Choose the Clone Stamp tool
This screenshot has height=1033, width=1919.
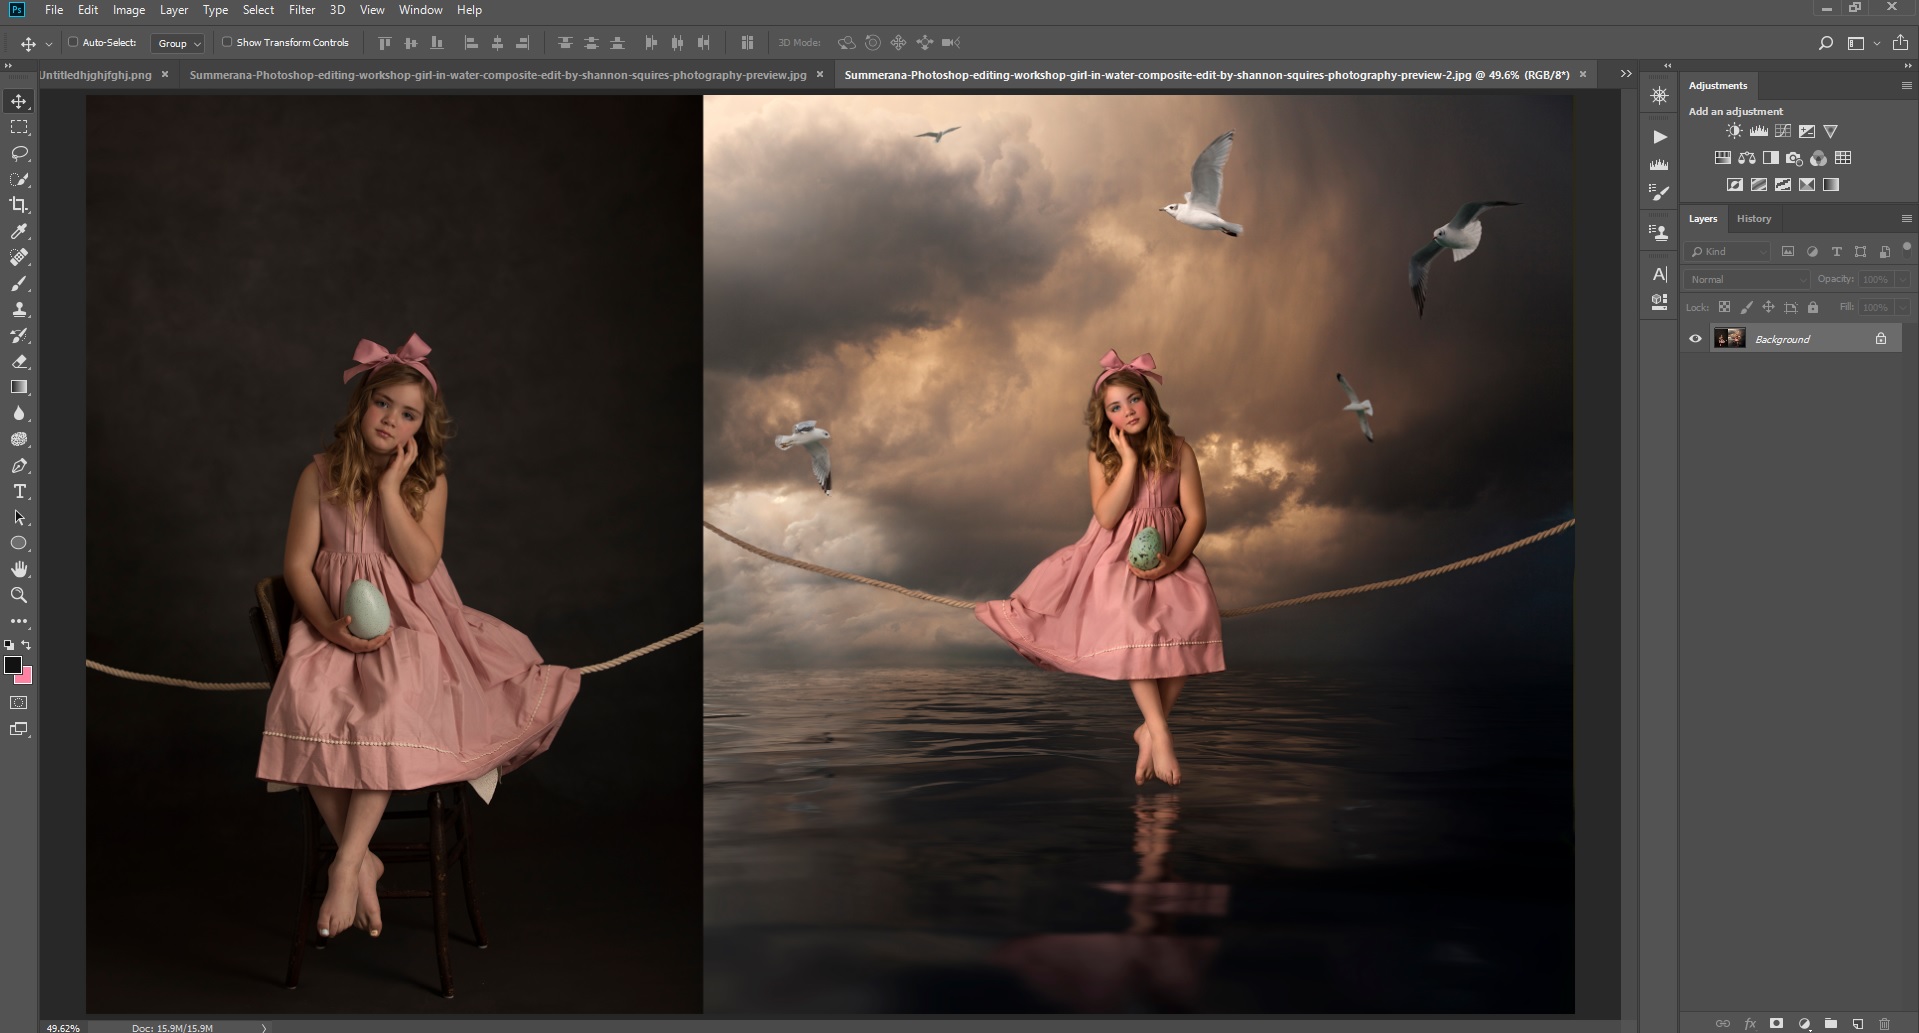pyautogui.click(x=19, y=309)
